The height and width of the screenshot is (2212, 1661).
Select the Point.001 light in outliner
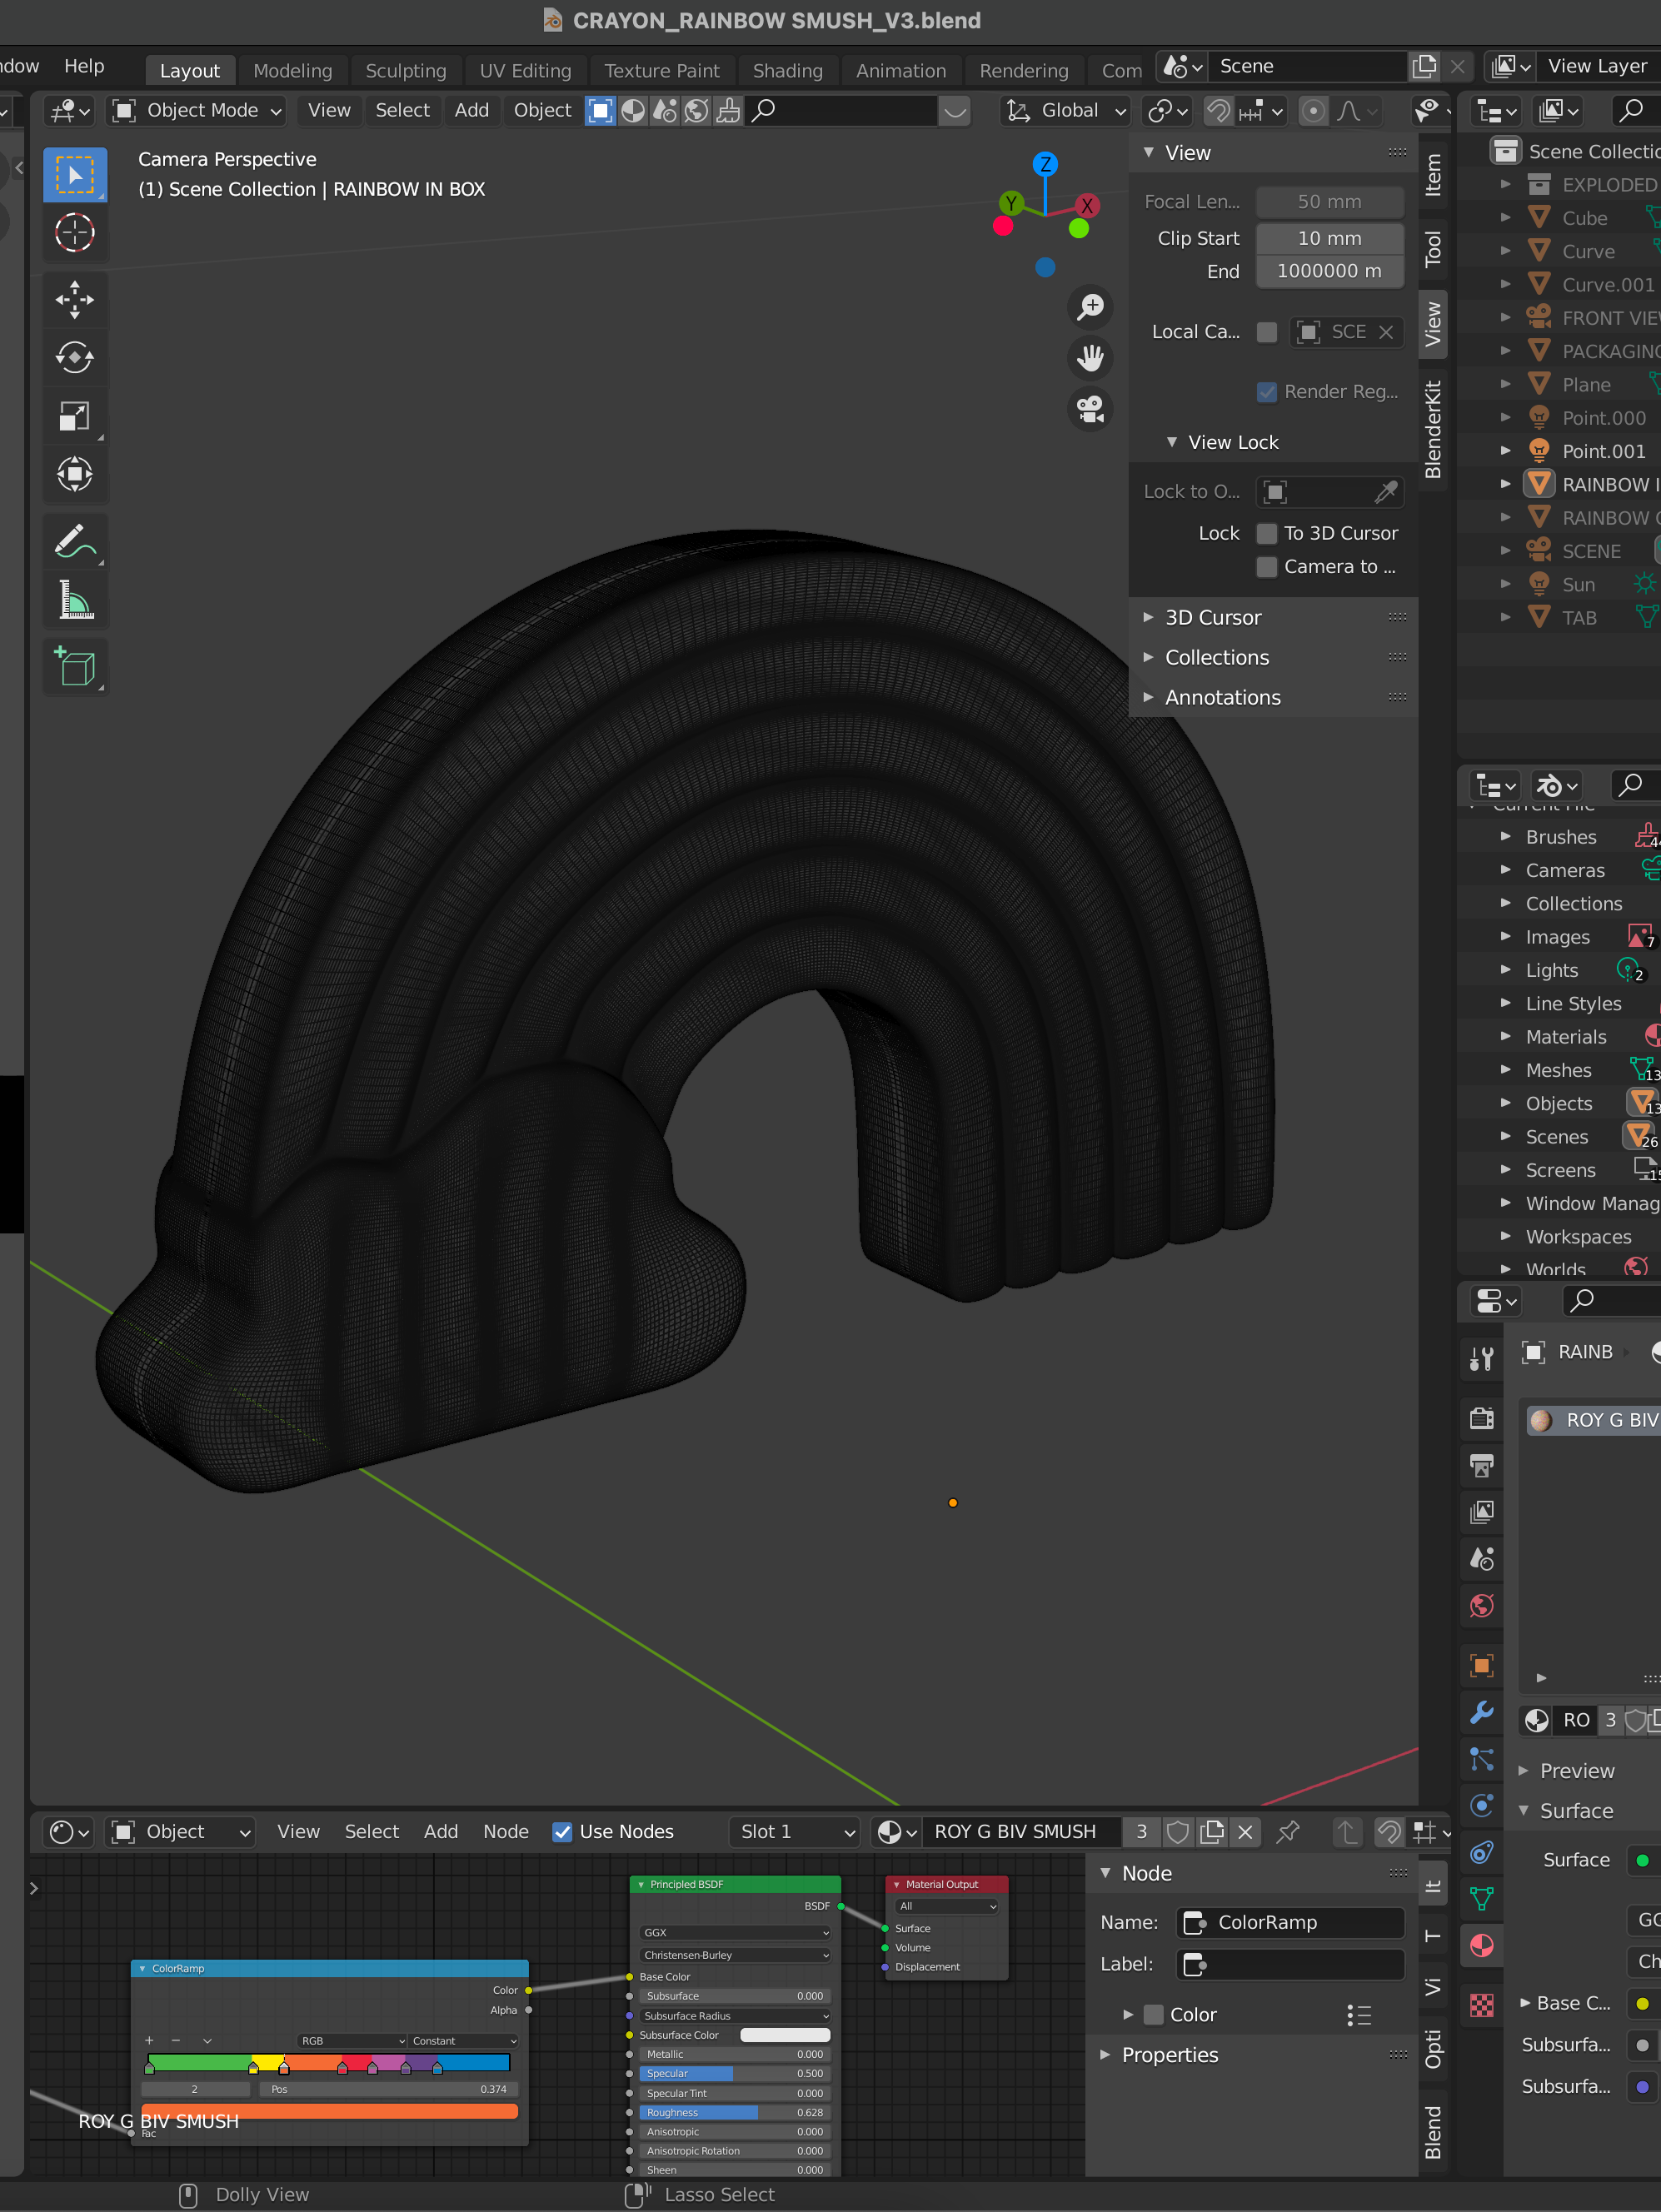point(1603,451)
